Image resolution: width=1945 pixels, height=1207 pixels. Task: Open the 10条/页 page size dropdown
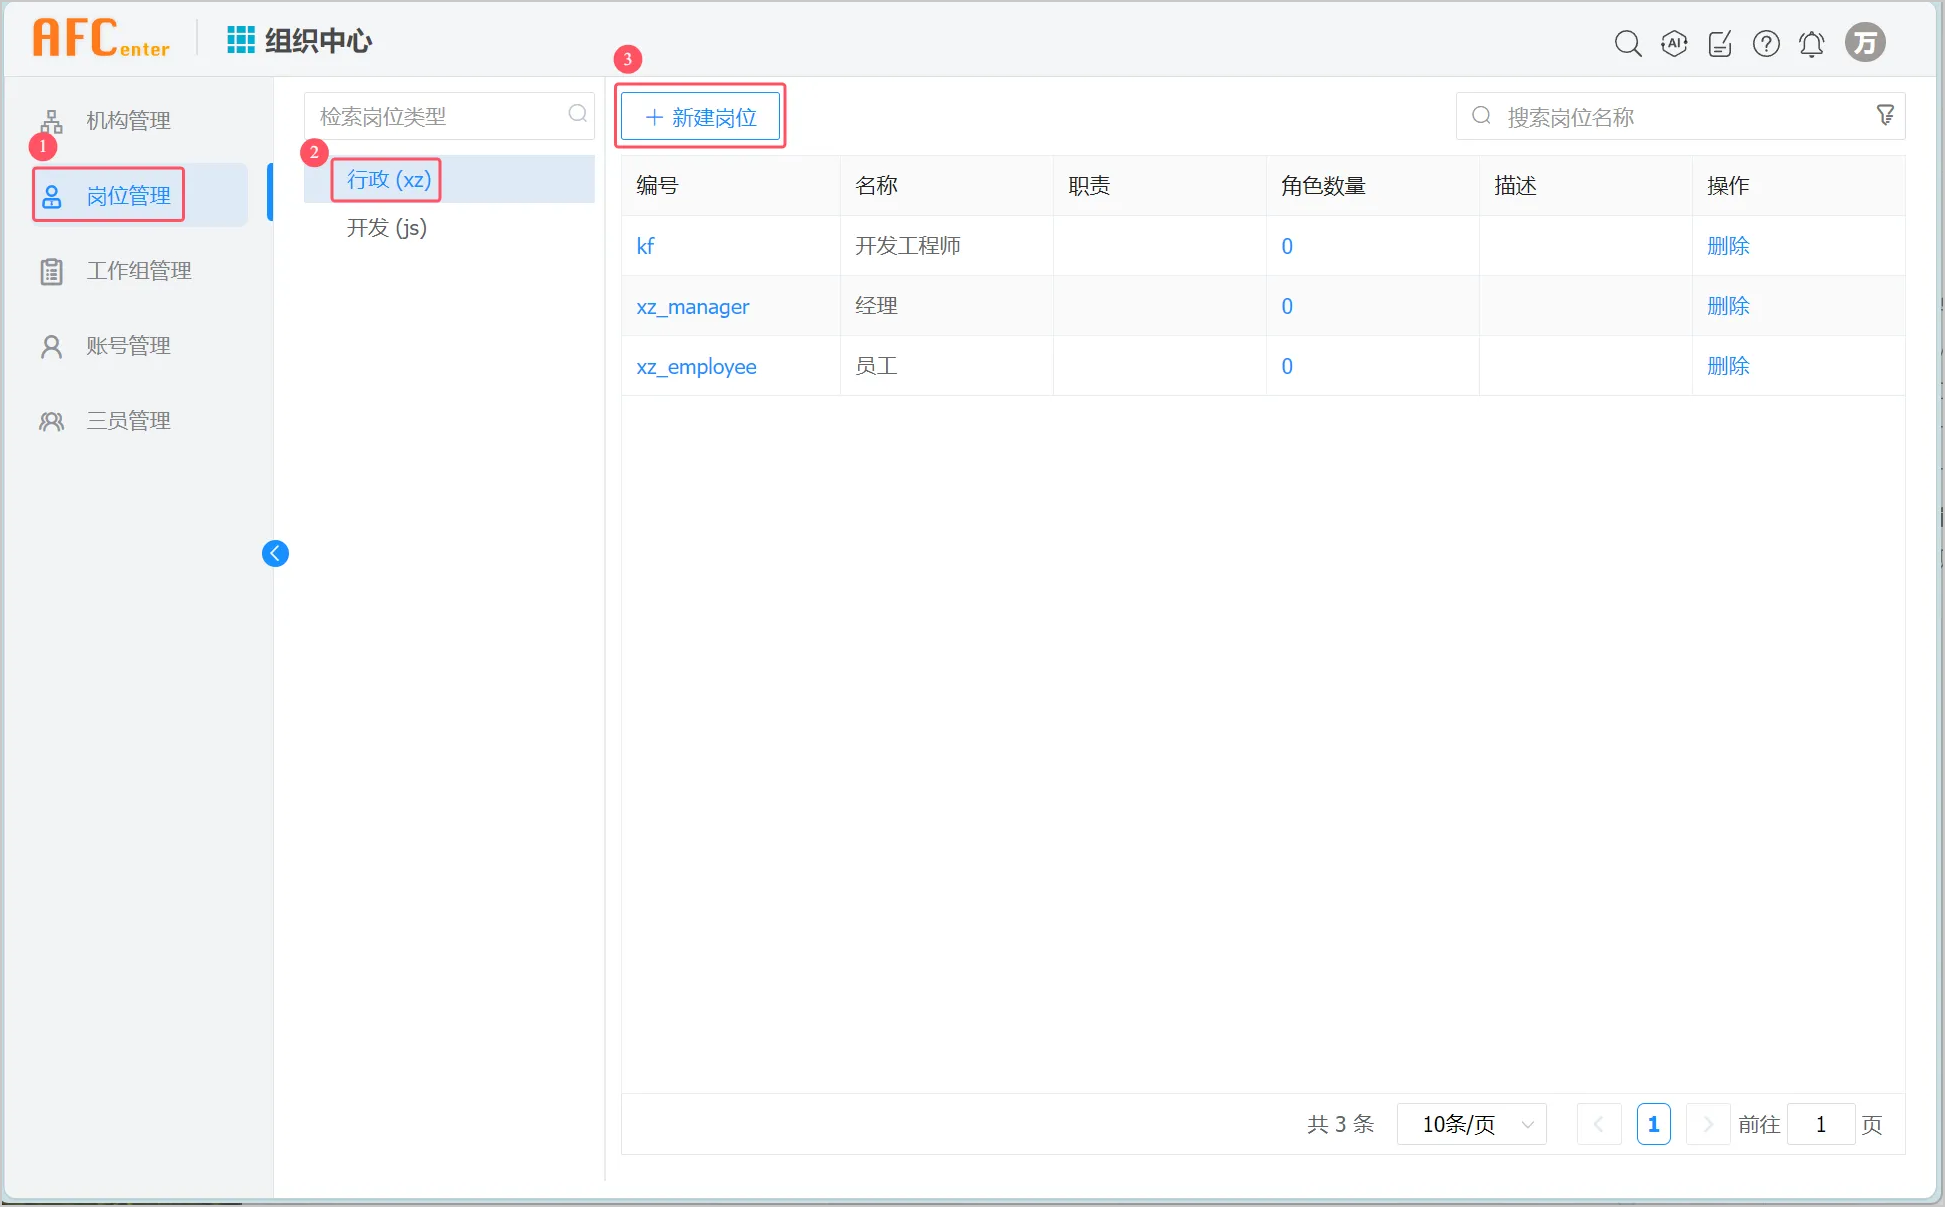coord(1472,1124)
